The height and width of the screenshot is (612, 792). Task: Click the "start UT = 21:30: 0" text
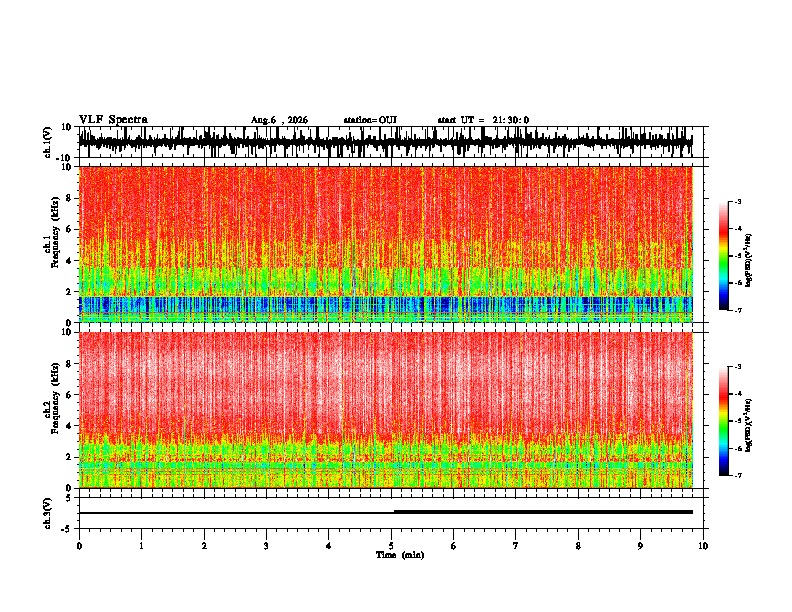[483, 120]
